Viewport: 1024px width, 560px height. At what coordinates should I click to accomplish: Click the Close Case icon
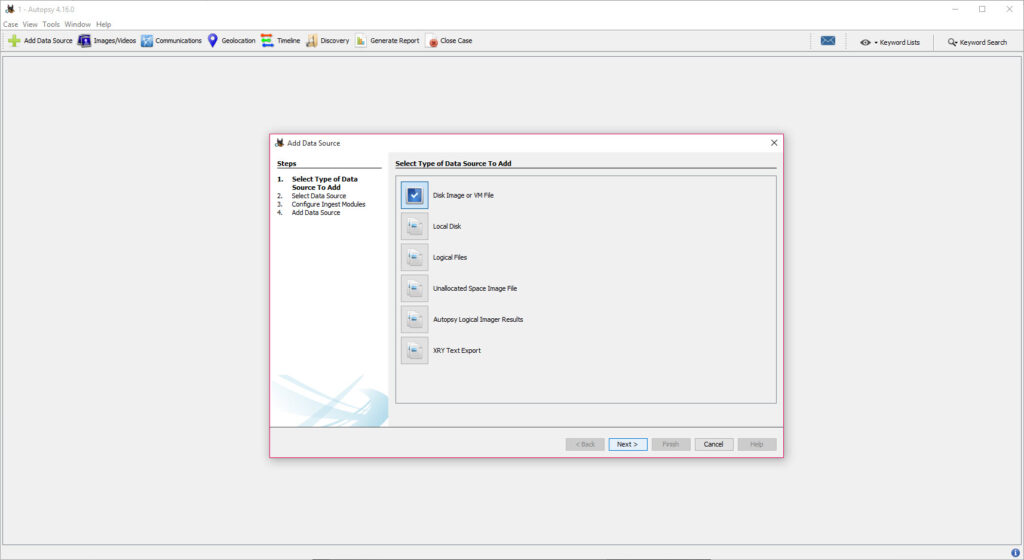(432, 41)
